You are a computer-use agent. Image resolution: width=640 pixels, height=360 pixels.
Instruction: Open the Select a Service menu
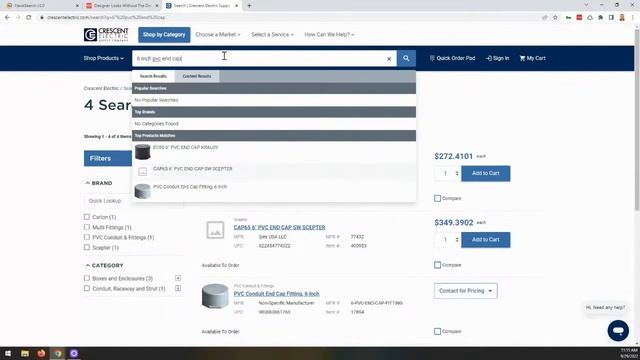click(272, 35)
